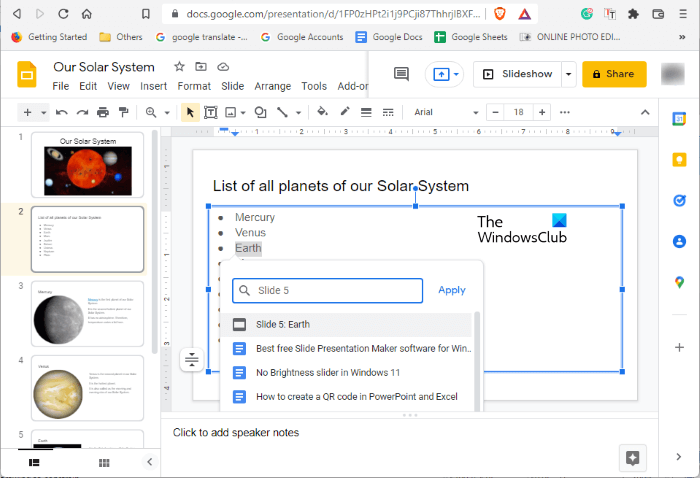The width and height of the screenshot is (700, 478).
Task: Hide the menus with up chevron
Action: 645,112
